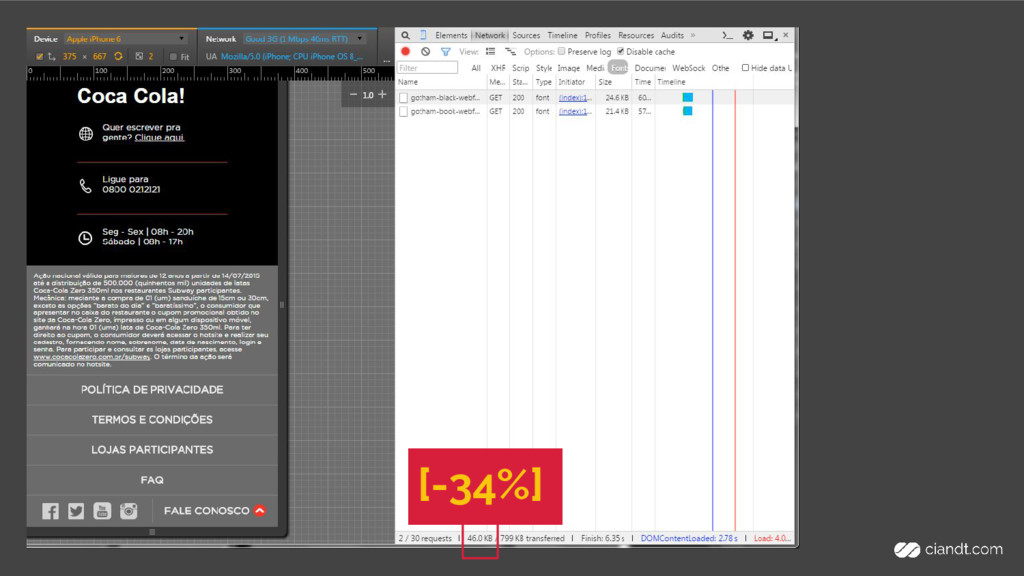Uncheck the emulate screen resolution checkbox
The height and width of the screenshot is (576, 1024).
39,57
